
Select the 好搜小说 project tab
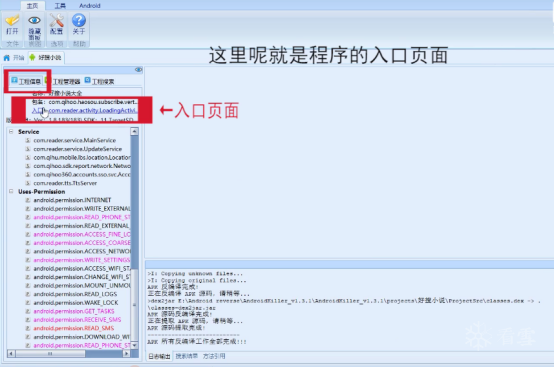(x=46, y=58)
